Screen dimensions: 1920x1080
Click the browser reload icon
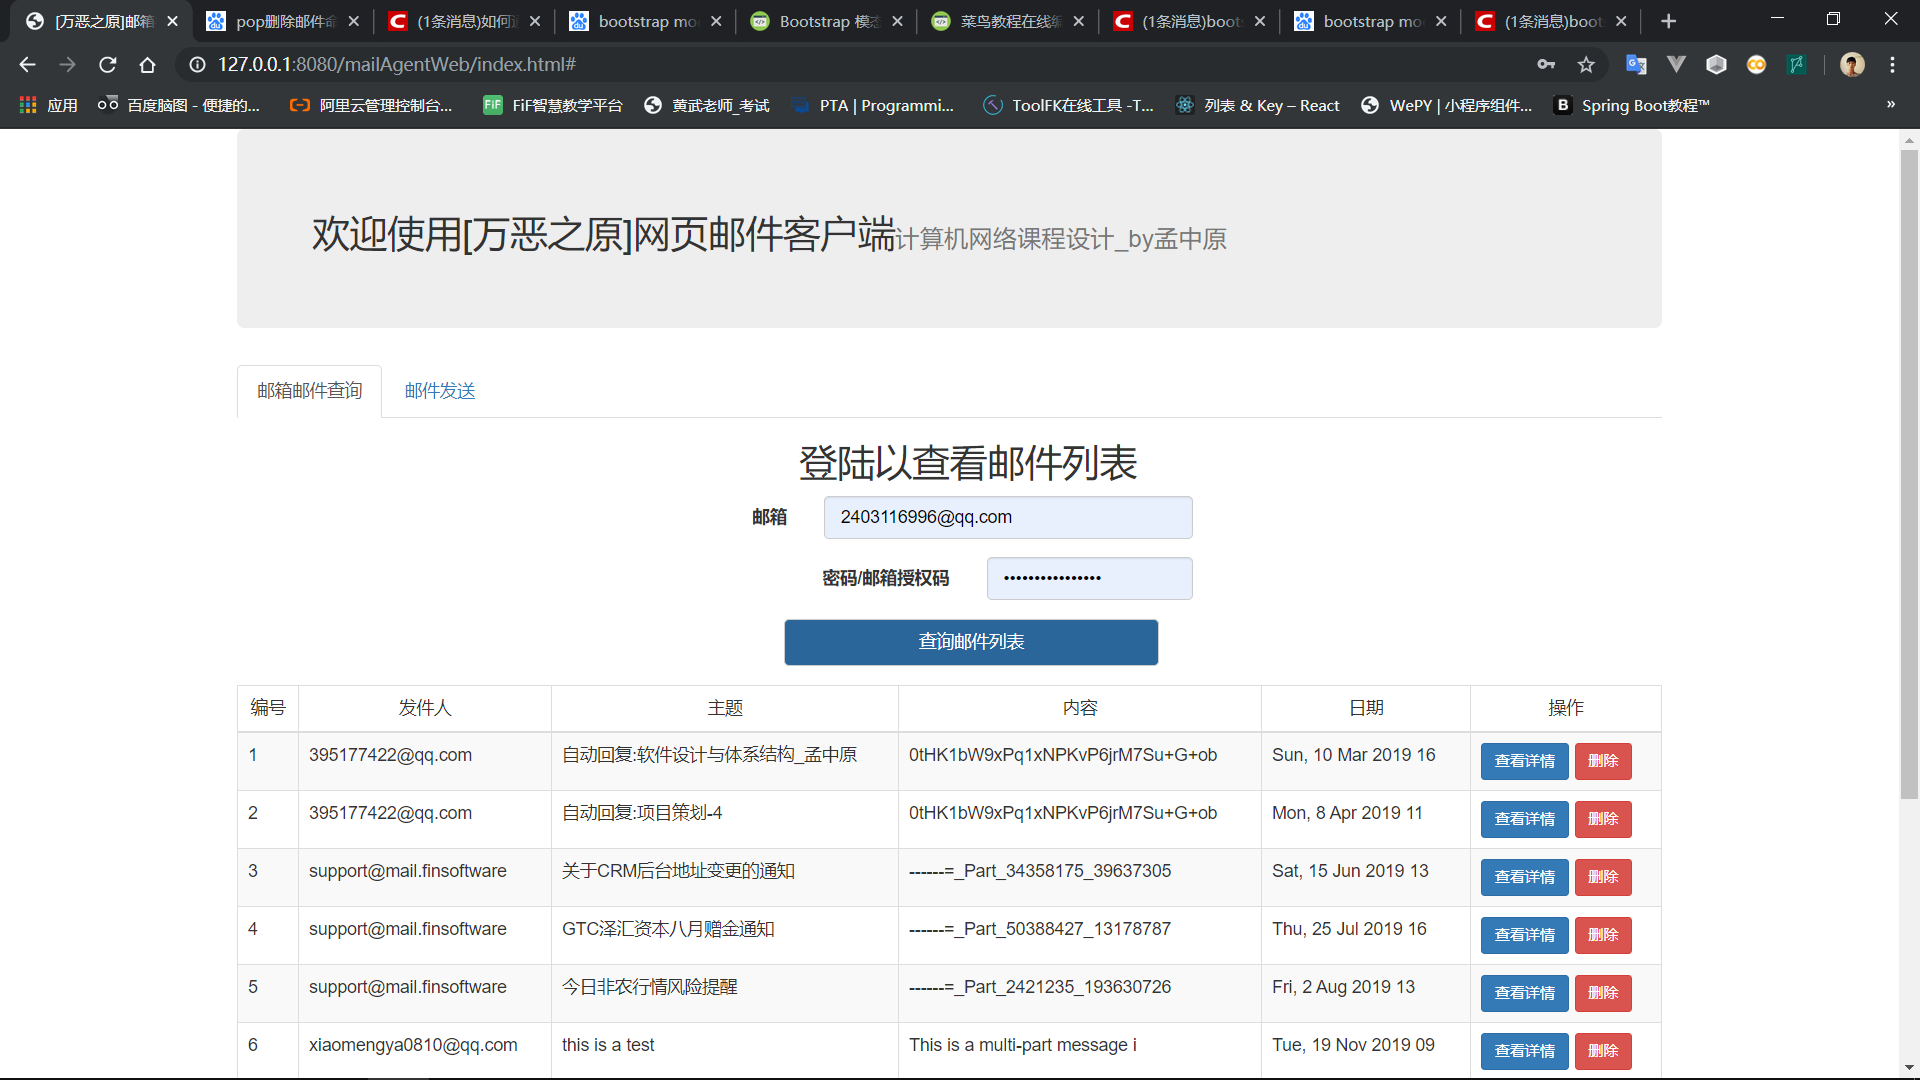pyautogui.click(x=108, y=65)
